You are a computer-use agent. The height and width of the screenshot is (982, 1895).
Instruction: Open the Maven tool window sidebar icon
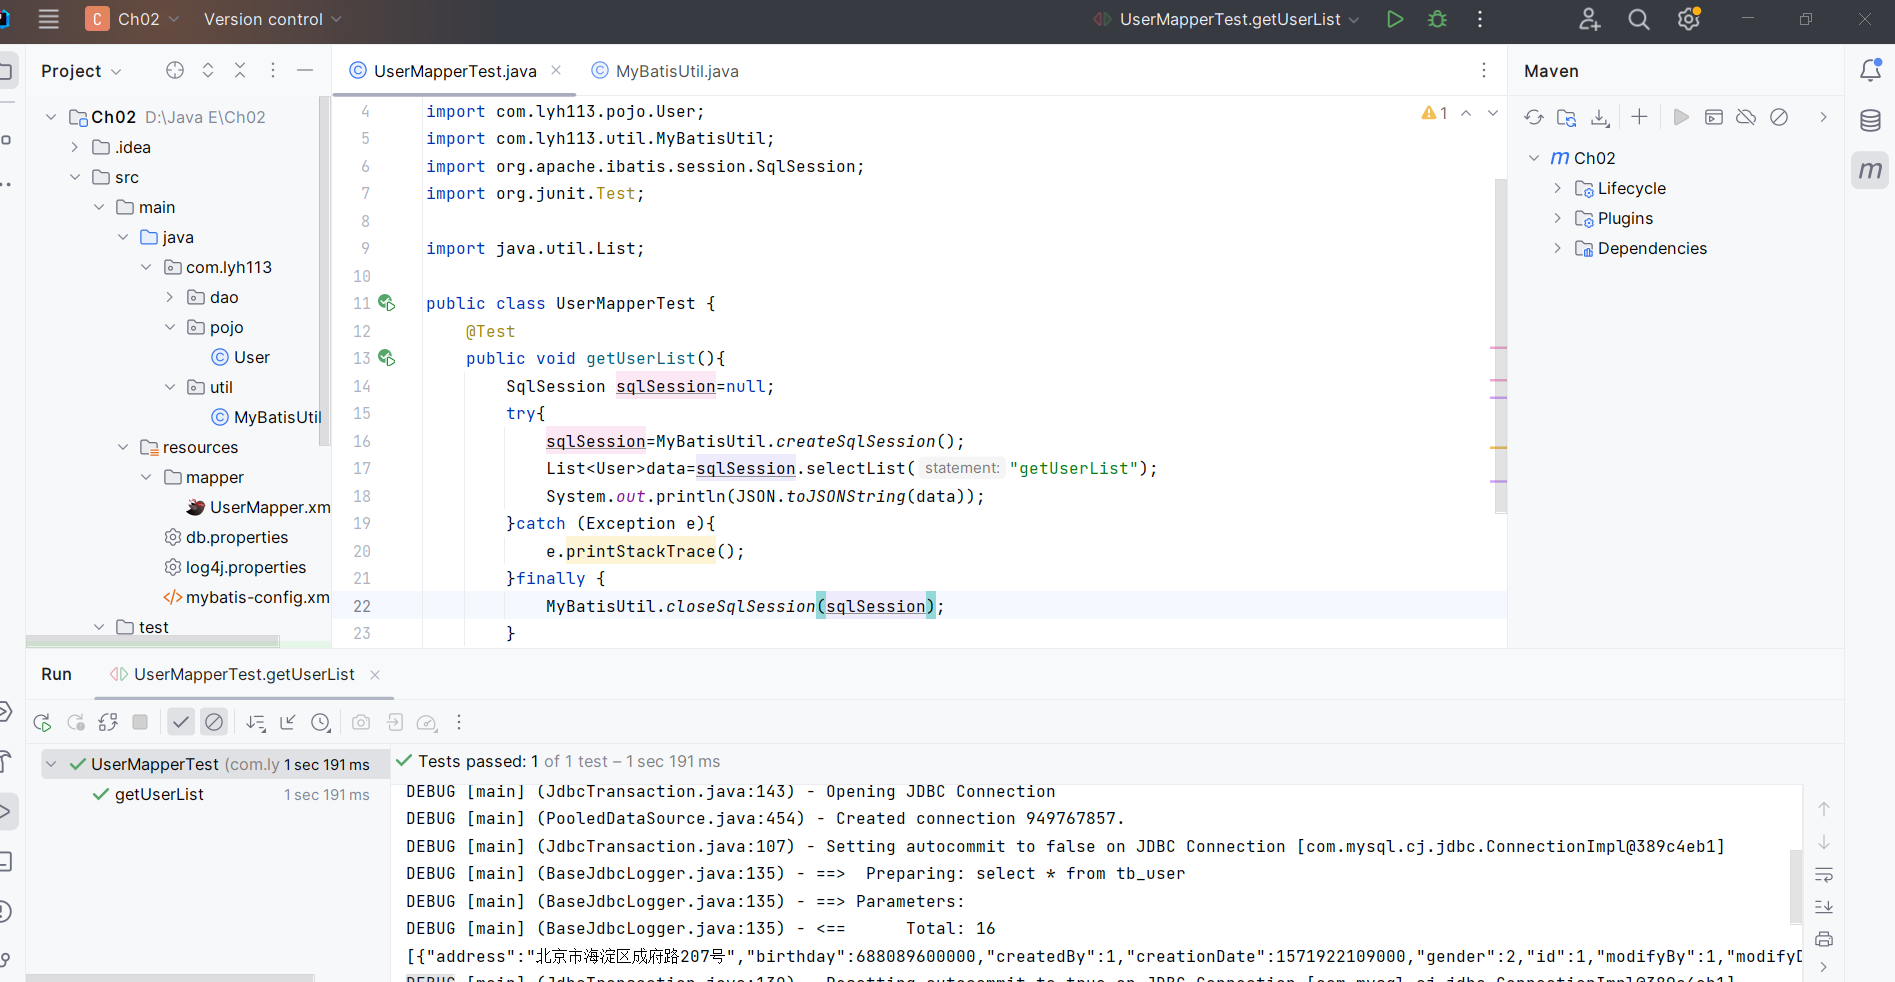(x=1870, y=170)
